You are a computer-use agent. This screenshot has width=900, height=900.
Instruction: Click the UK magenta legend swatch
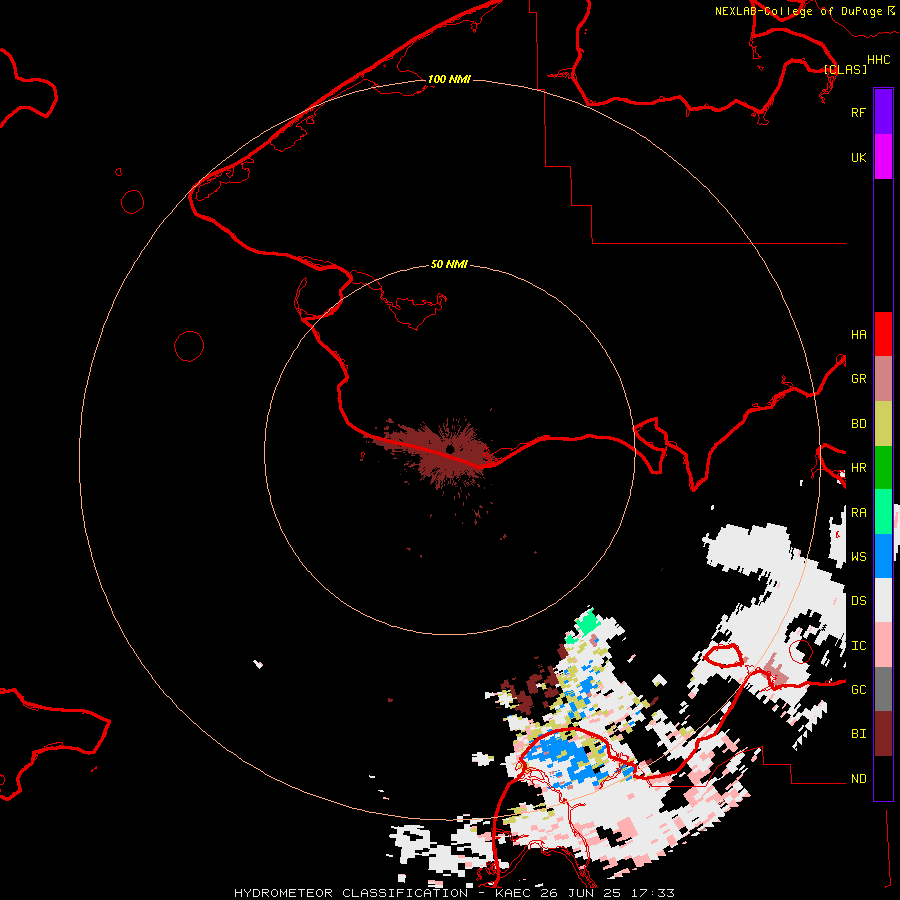[883, 157]
